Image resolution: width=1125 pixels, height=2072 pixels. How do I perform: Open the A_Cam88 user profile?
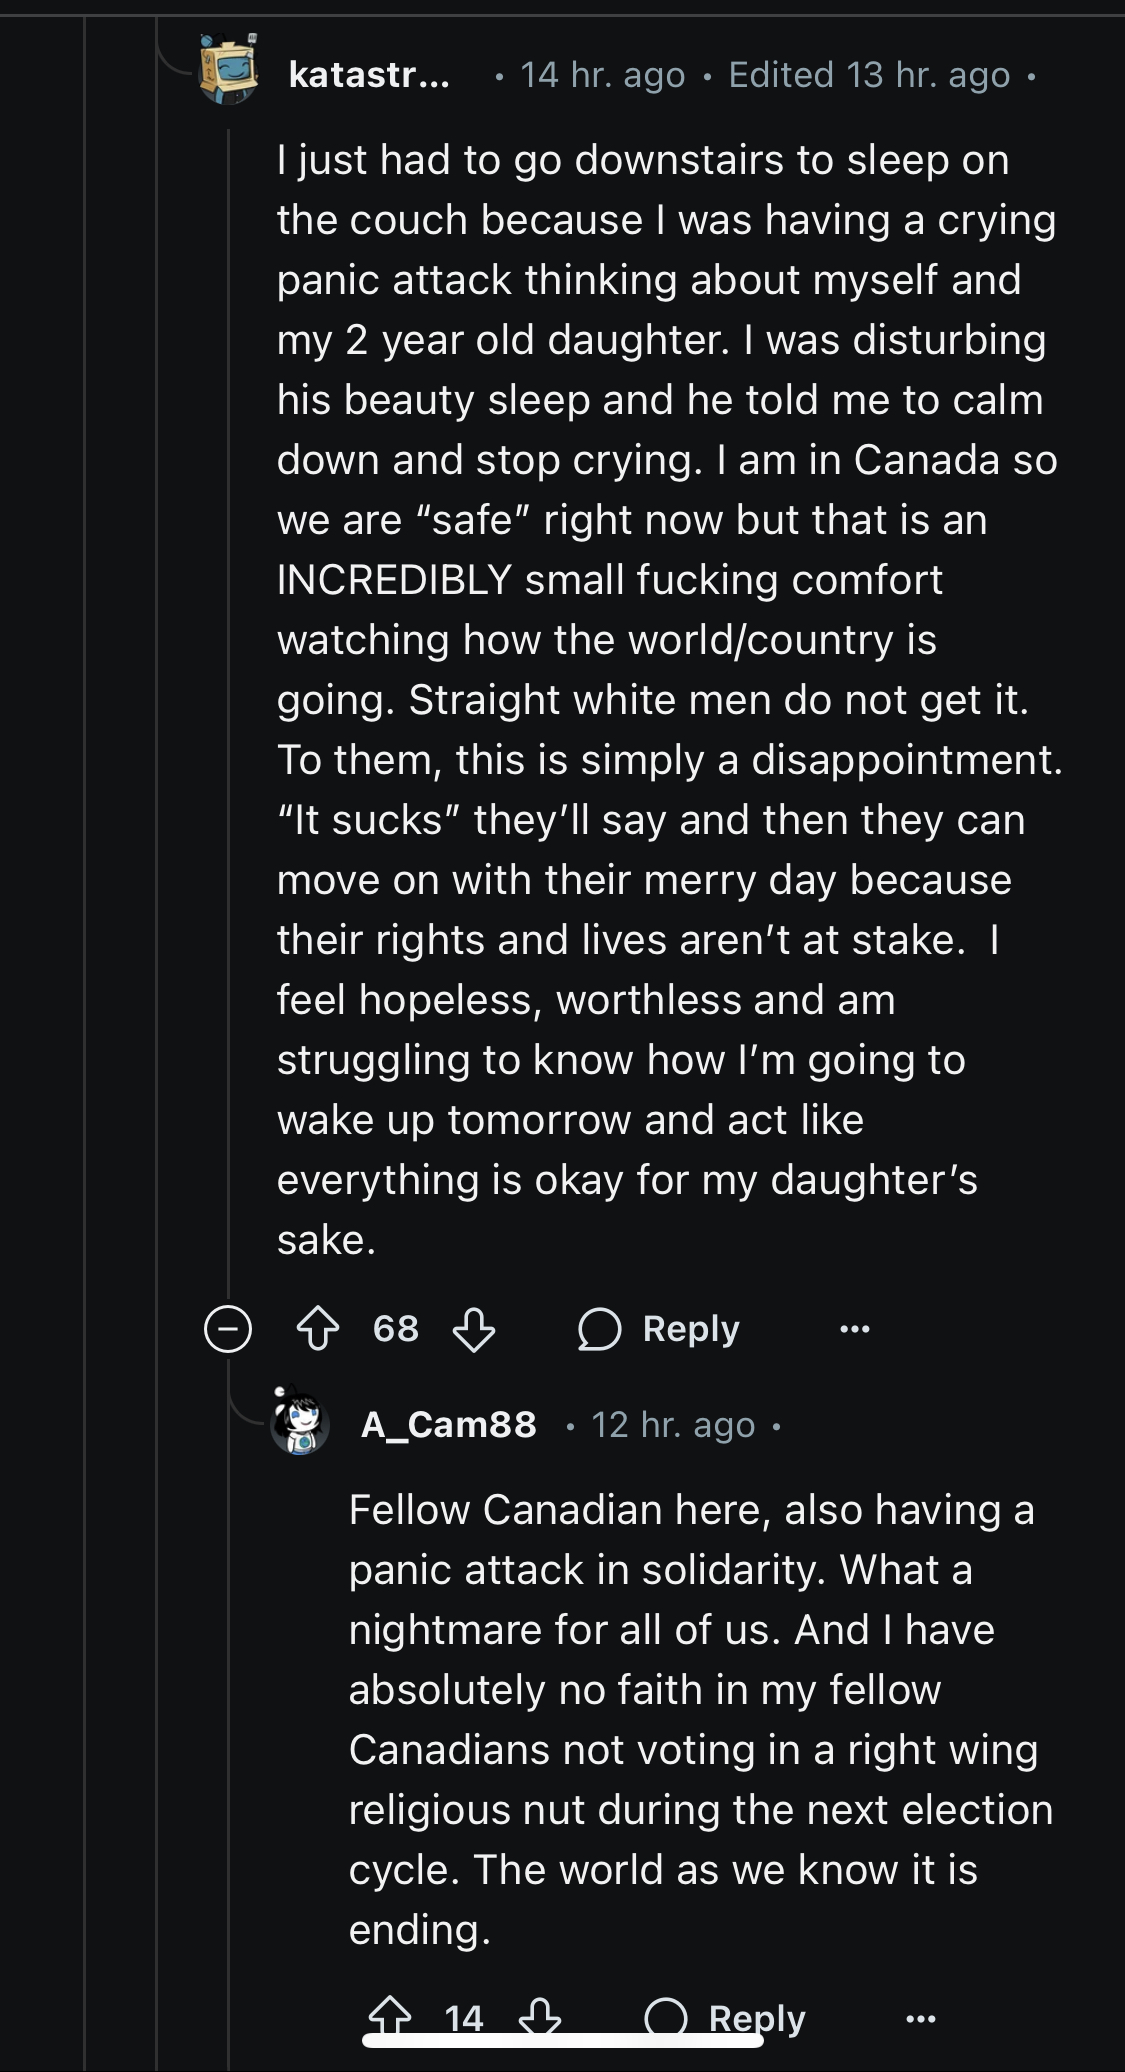pyautogui.click(x=449, y=1424)
